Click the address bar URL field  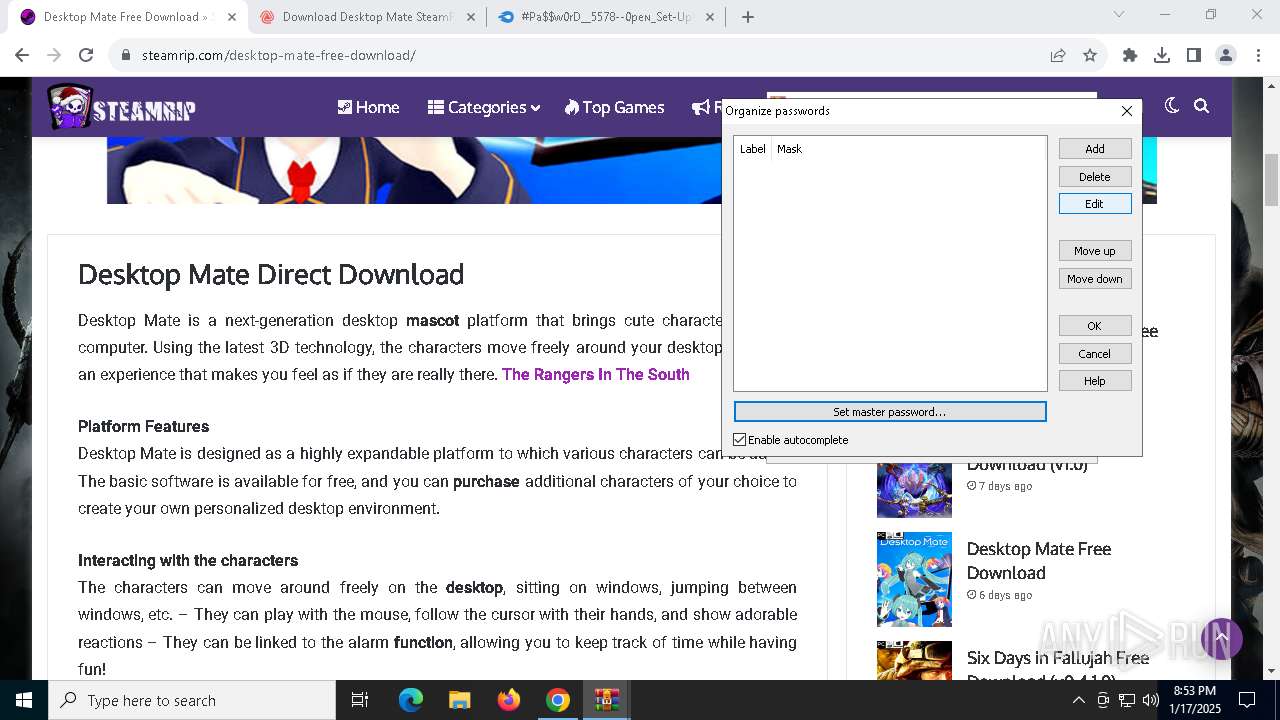[x=590, y=56]
